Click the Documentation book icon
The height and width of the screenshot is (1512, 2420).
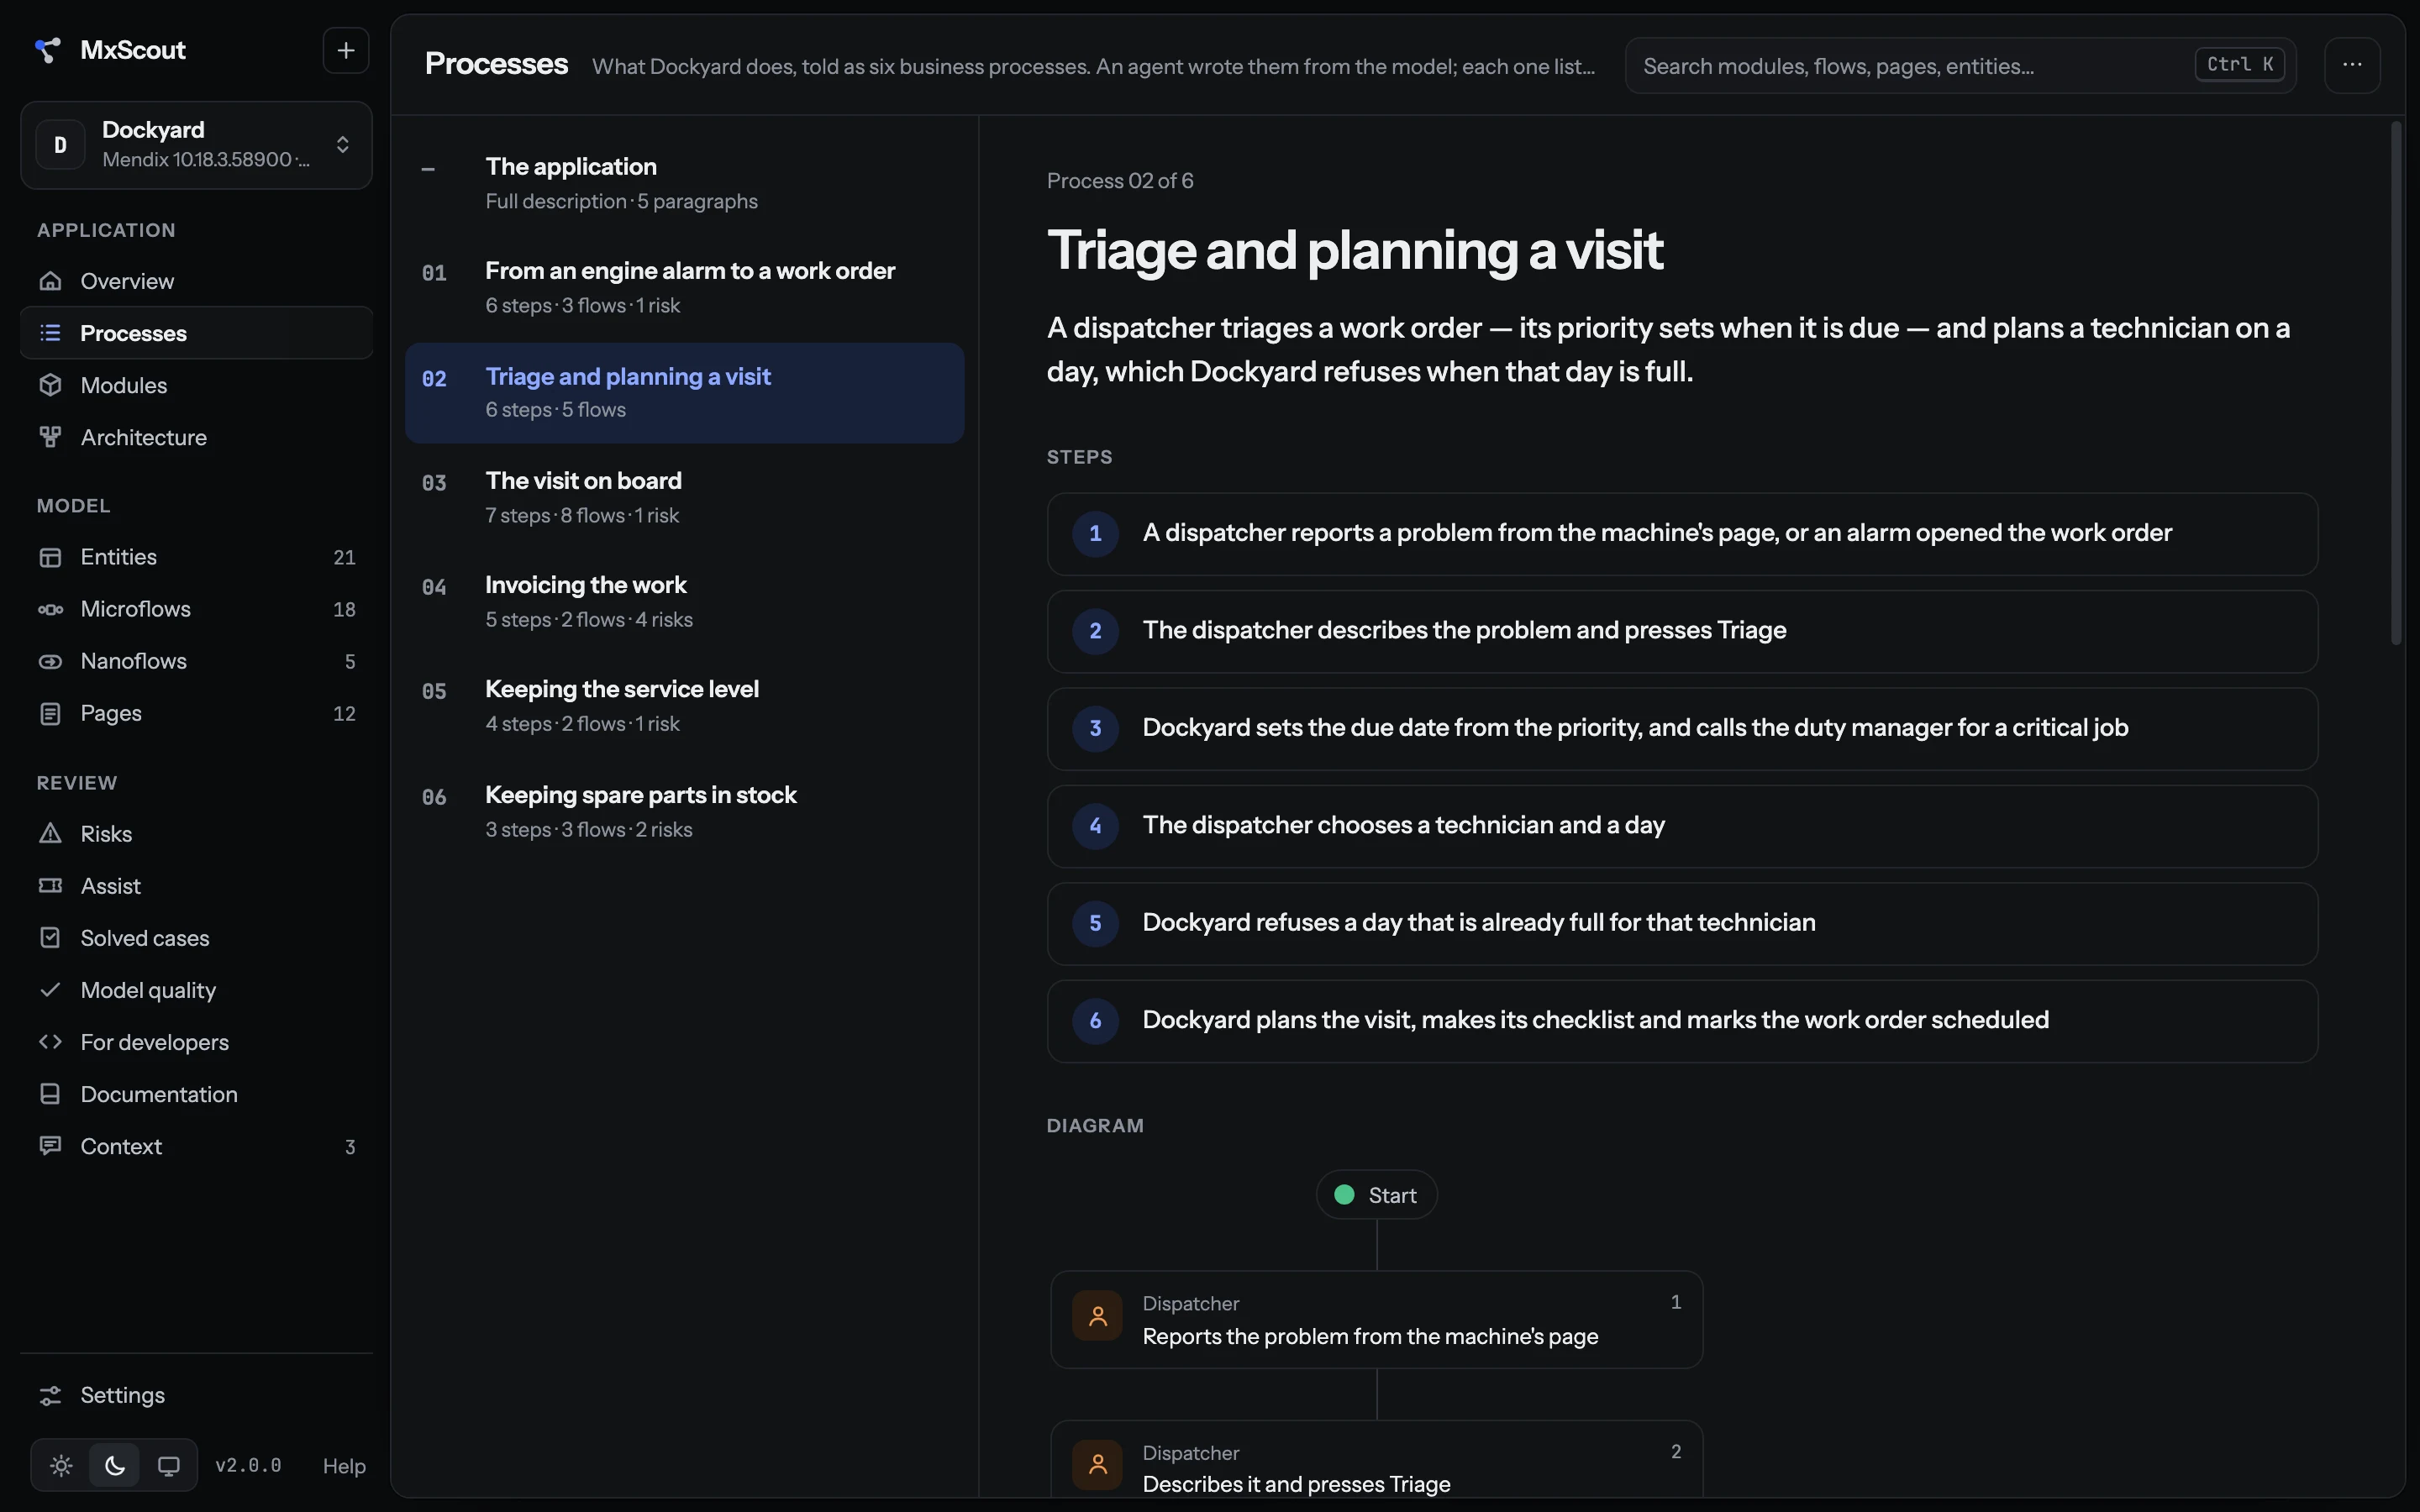(x=50, y=1094)
